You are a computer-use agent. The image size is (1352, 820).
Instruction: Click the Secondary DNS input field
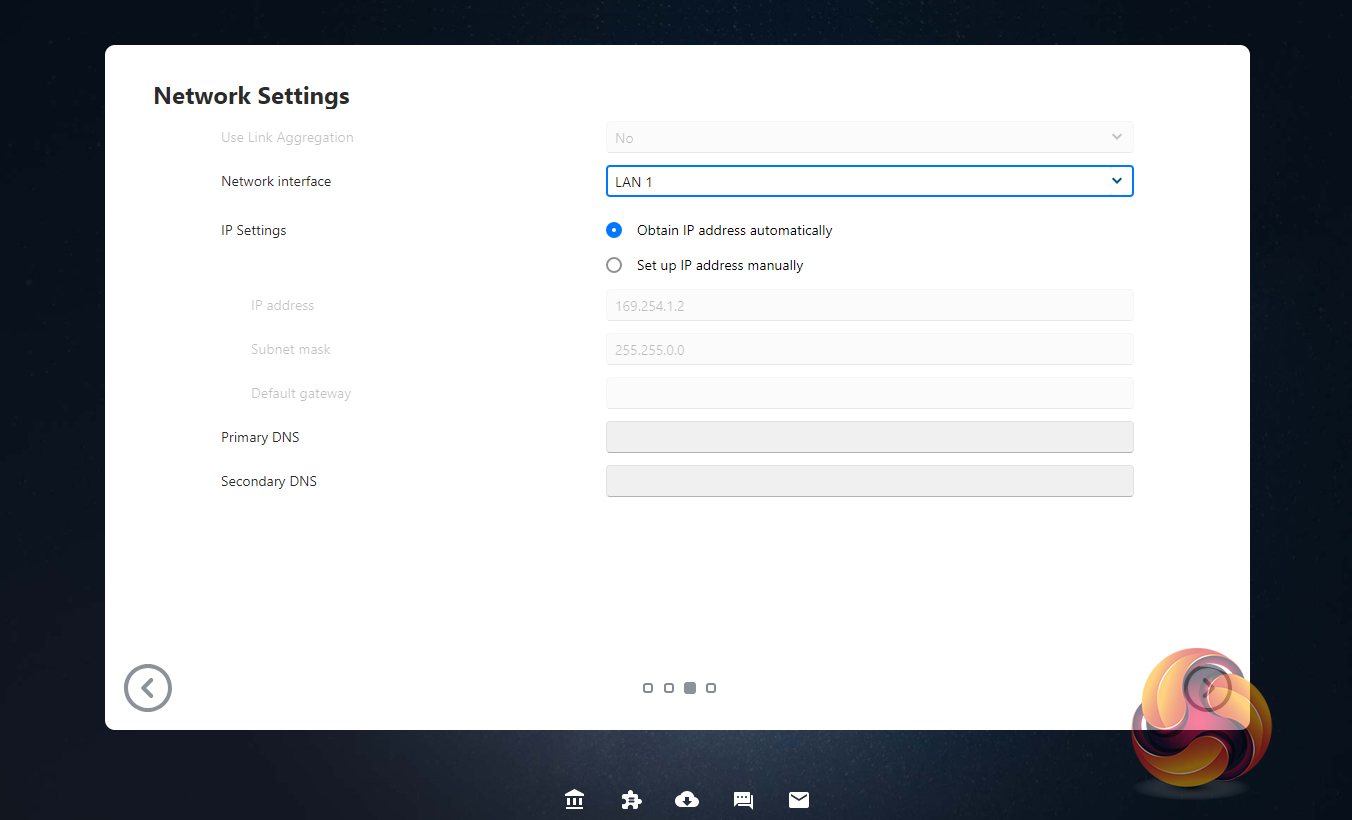click(x=869, y=481)
